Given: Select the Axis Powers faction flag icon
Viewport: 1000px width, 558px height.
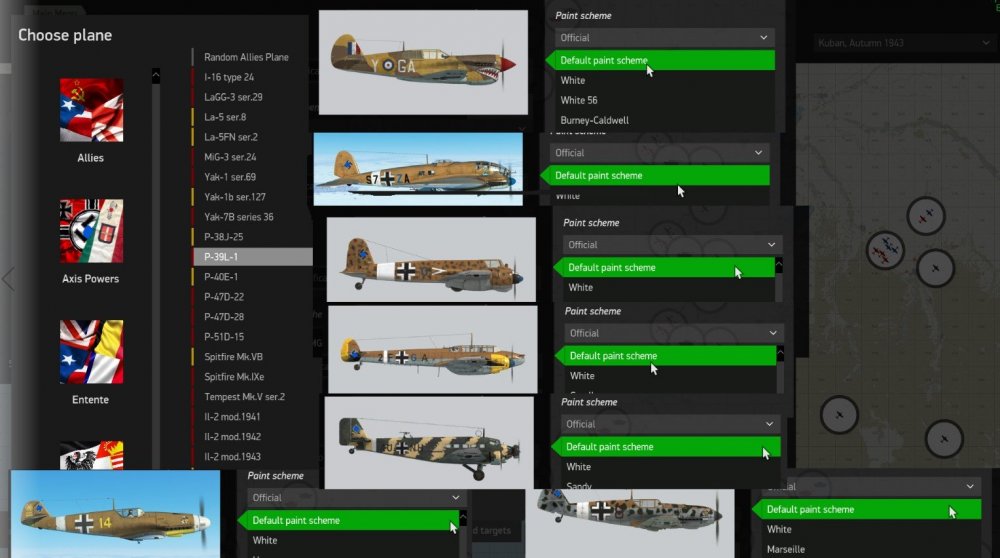Looking at the screenshot, I should [91, 231].
